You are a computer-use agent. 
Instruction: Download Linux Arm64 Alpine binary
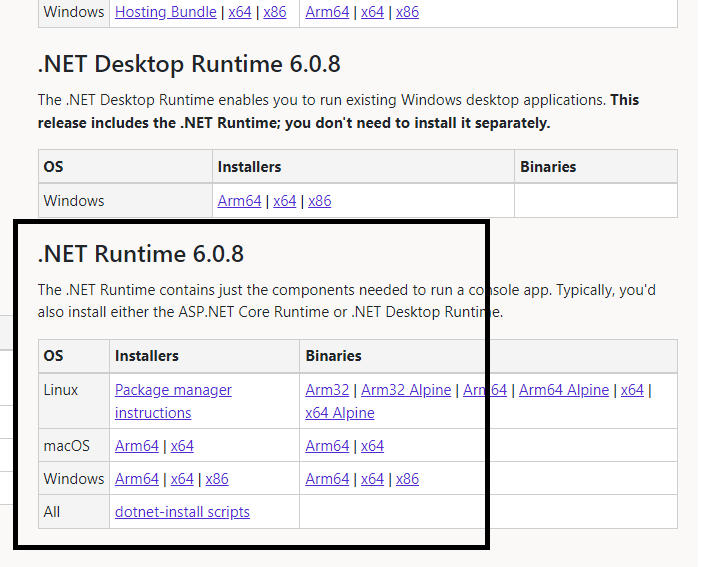pos(564,390)
